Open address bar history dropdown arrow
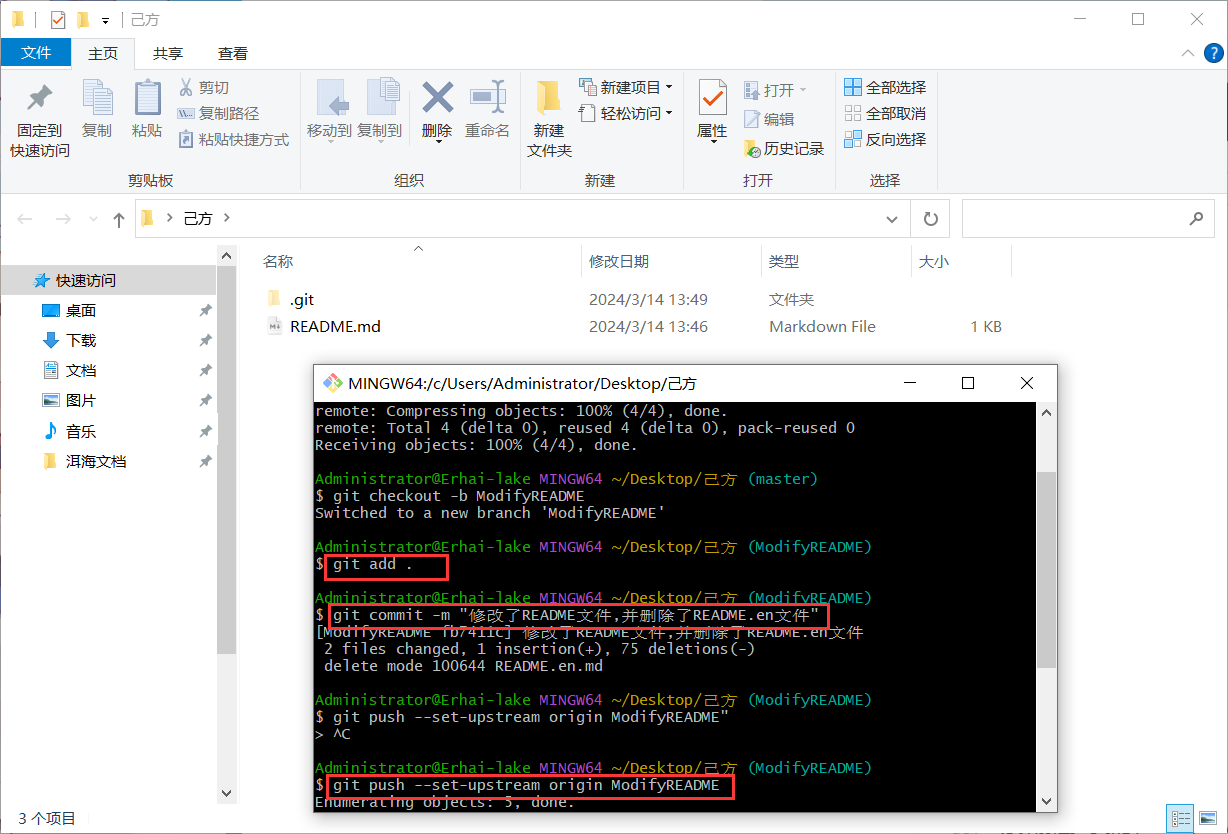Image resolution: width=1228 pixels, height=834 pixels. 892,218
